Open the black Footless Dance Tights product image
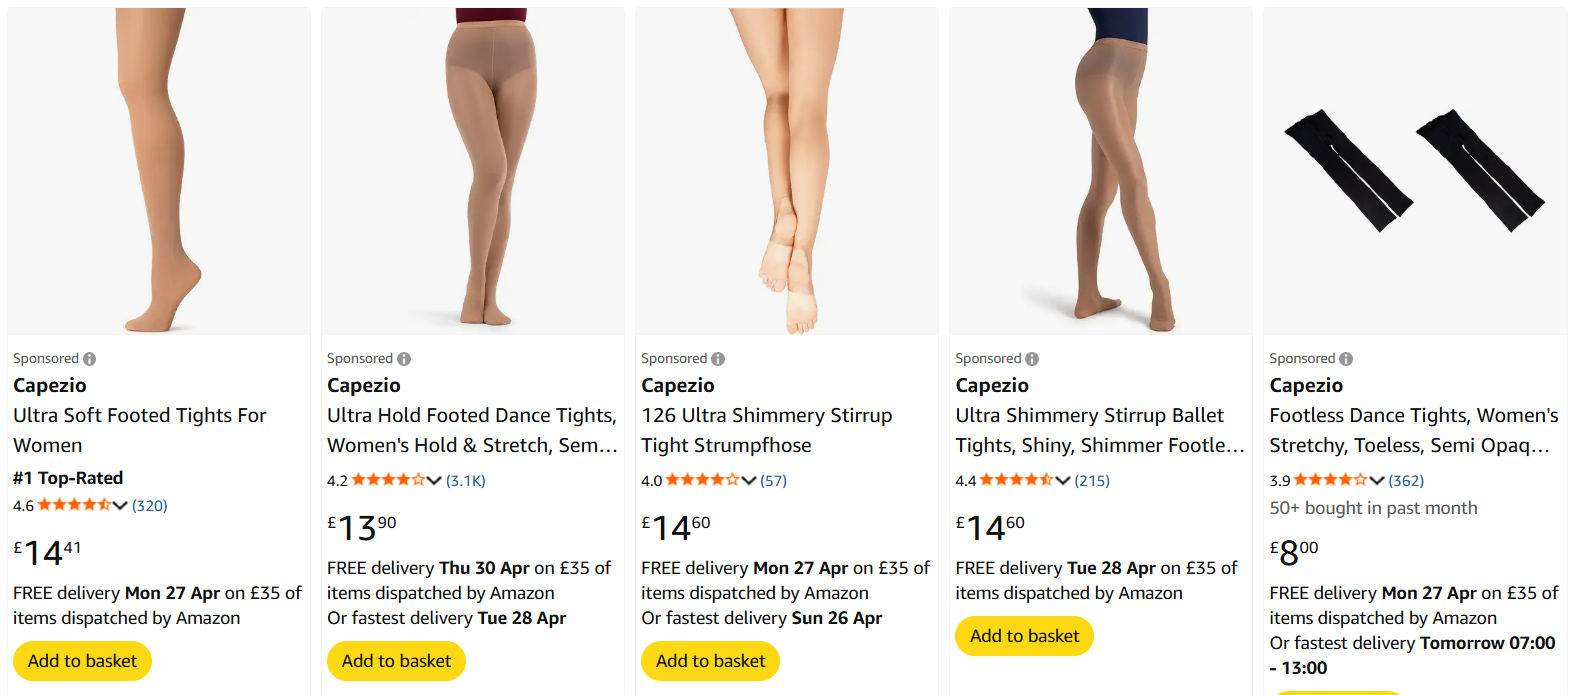Screen dimensions: 1573x695 click(1414, 171)
